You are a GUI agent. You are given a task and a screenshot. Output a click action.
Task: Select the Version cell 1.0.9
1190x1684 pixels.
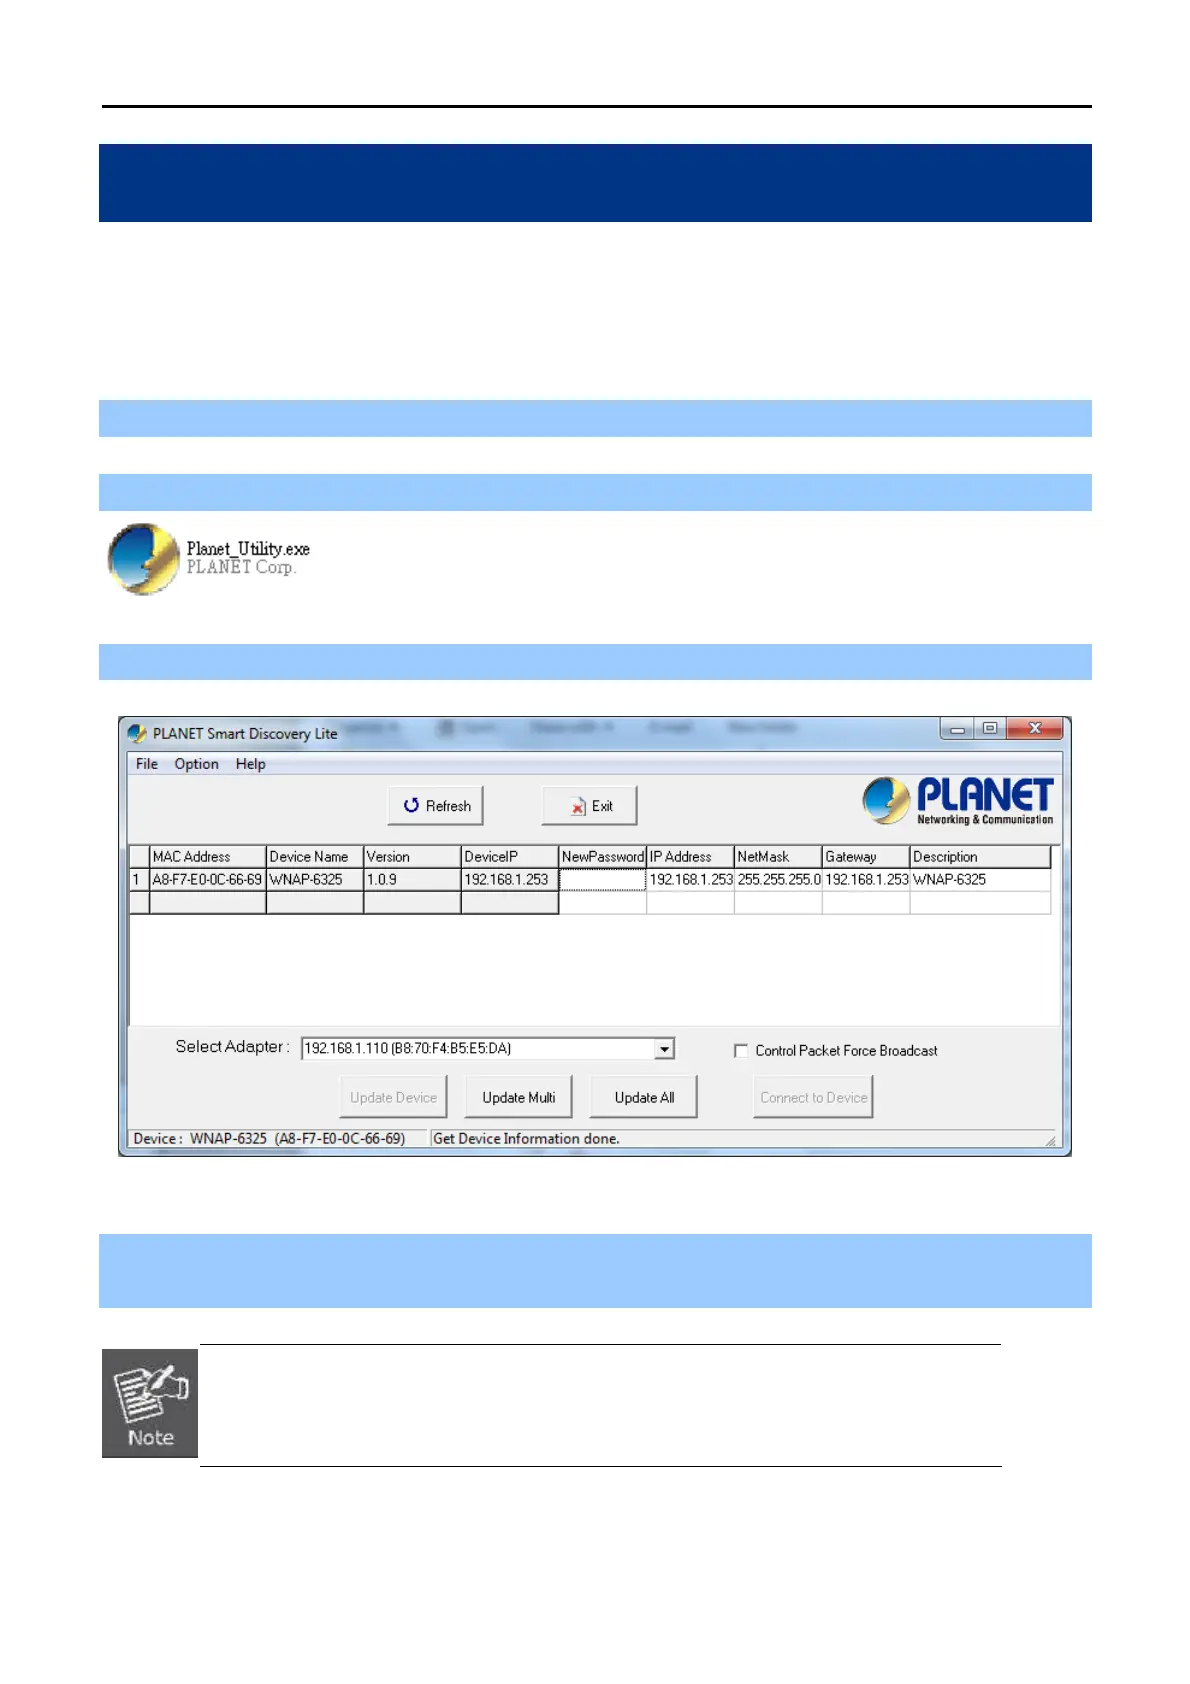point(411,880)
